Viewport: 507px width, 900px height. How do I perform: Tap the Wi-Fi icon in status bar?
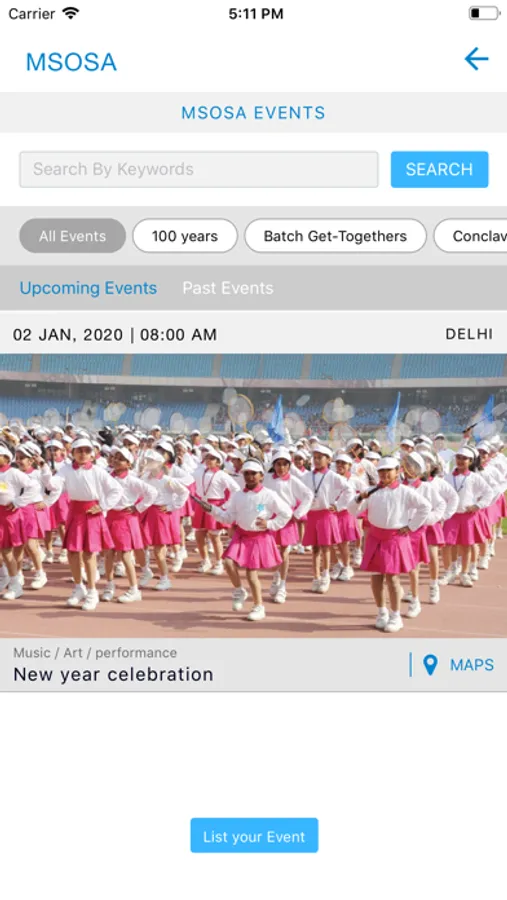[x=71, y=13]
